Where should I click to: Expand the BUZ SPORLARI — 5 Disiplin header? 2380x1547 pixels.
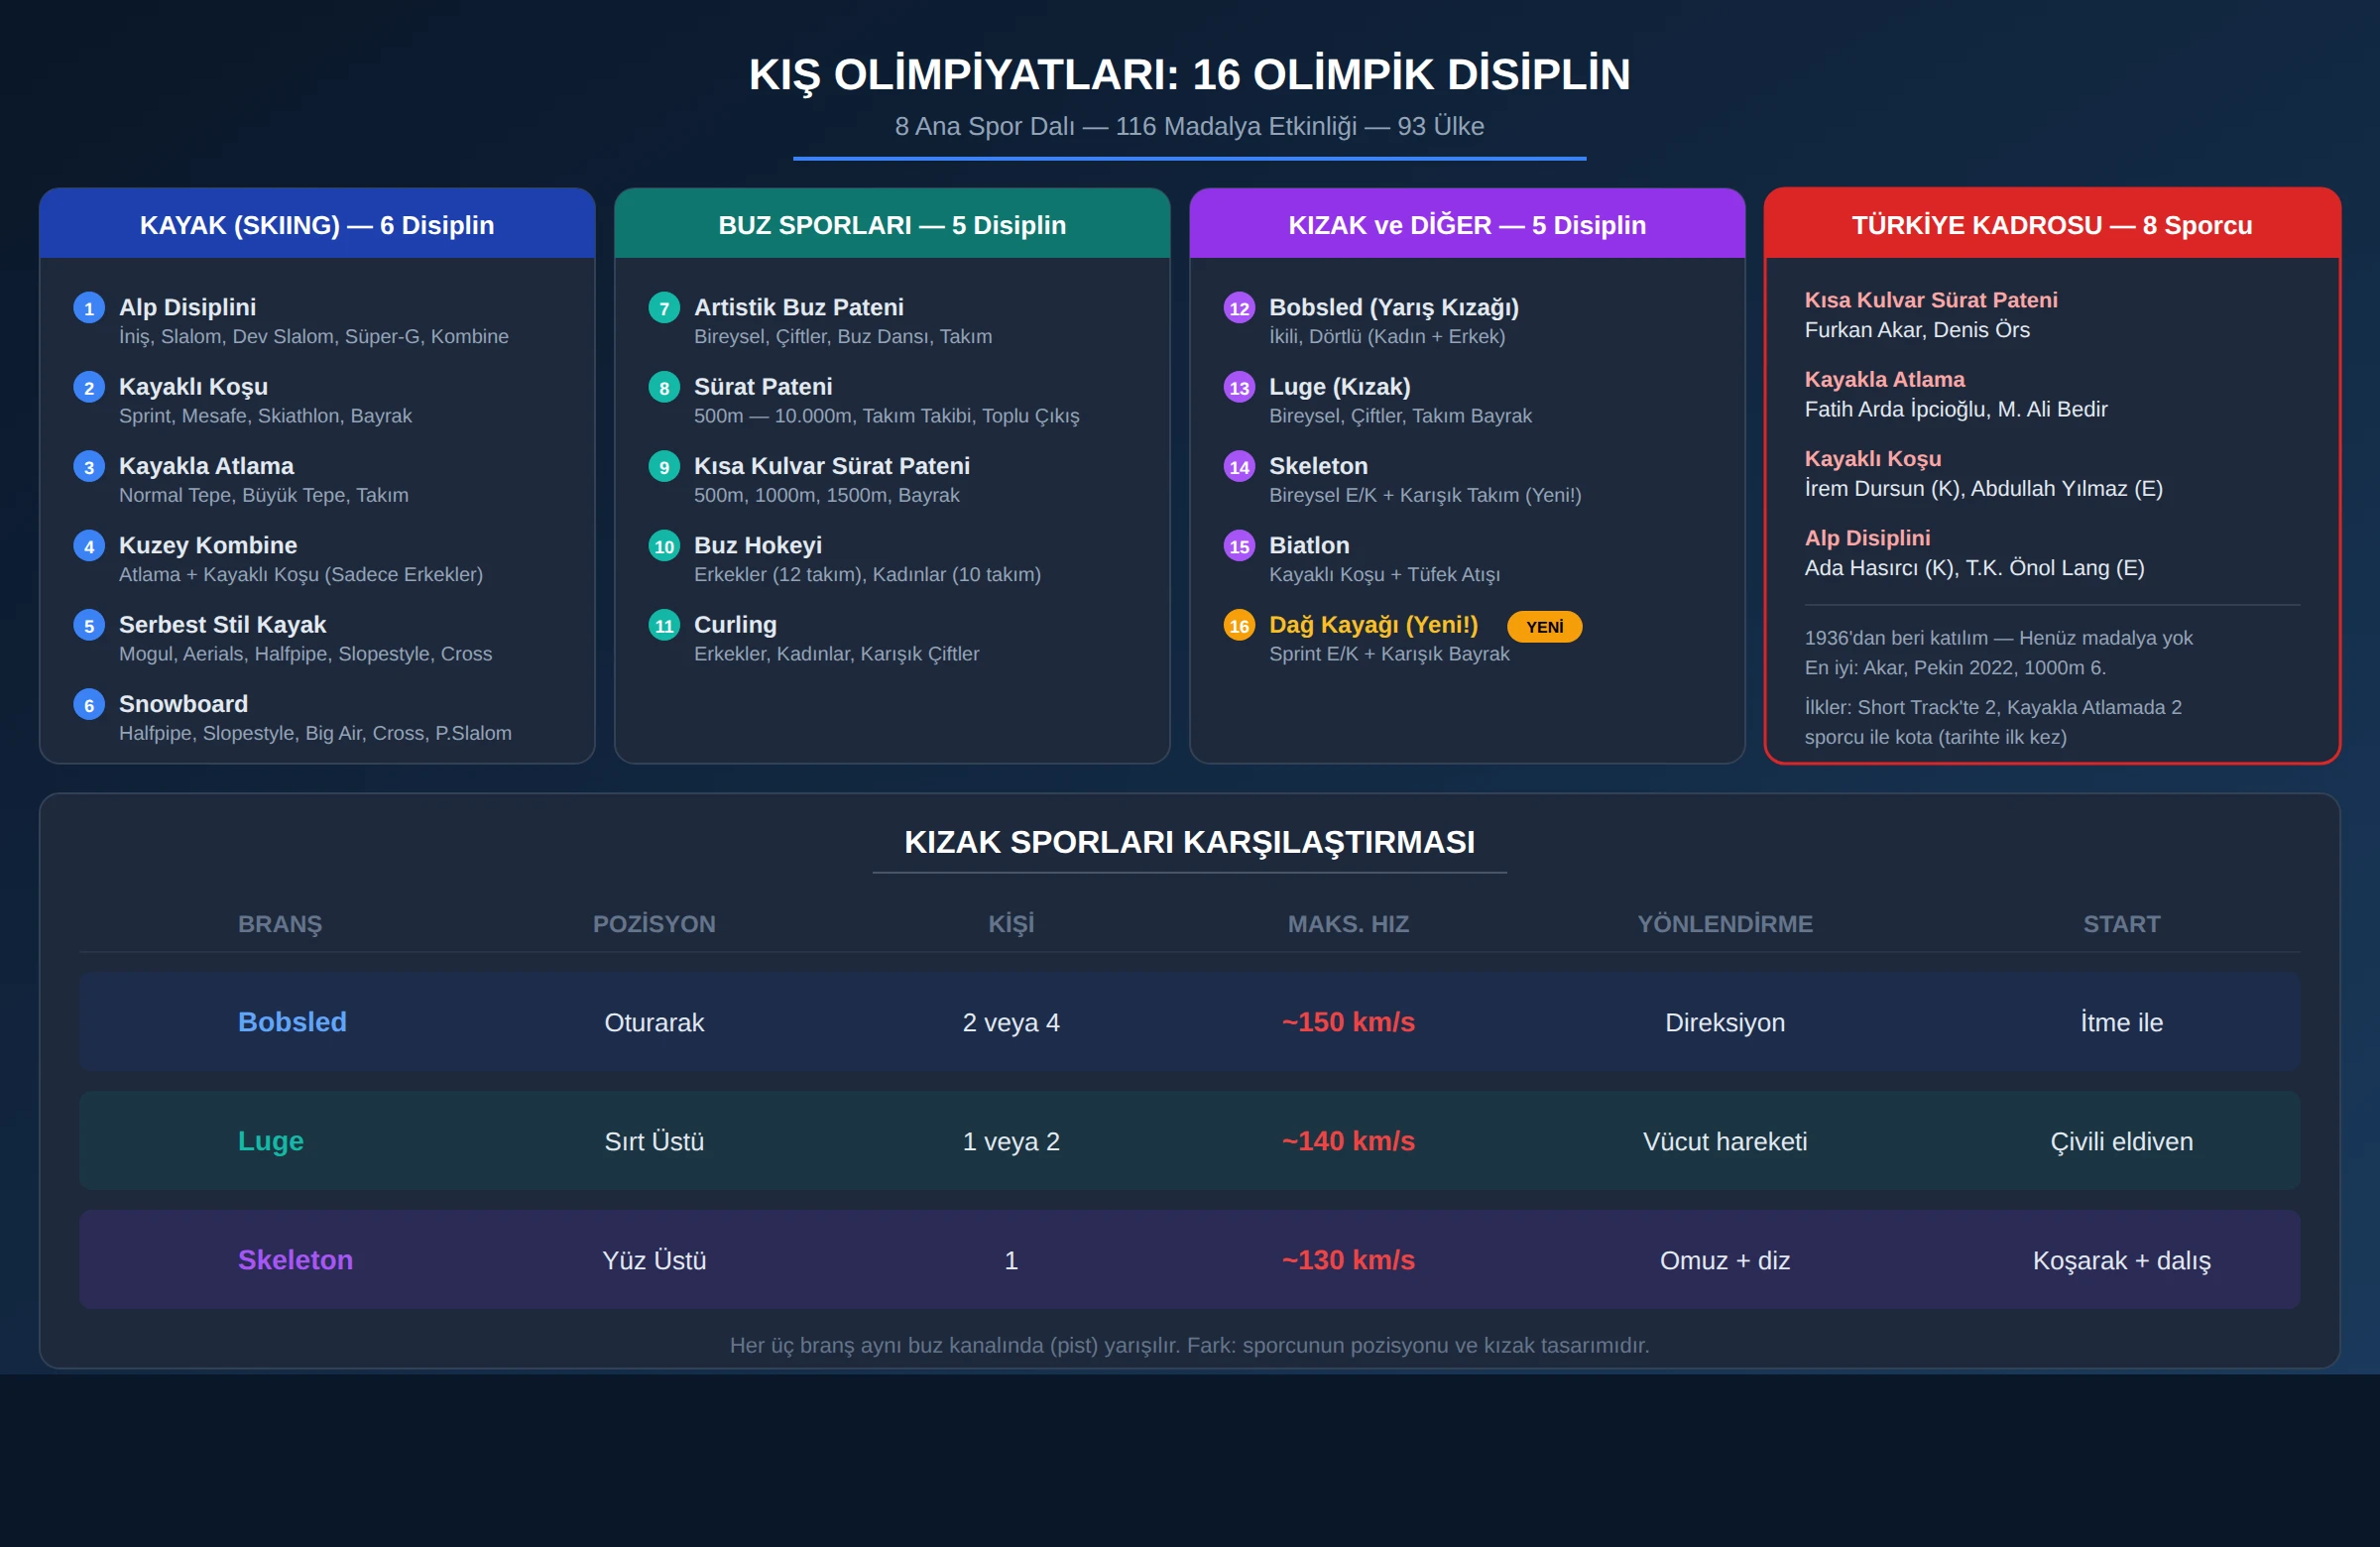[x=892, y=224]
